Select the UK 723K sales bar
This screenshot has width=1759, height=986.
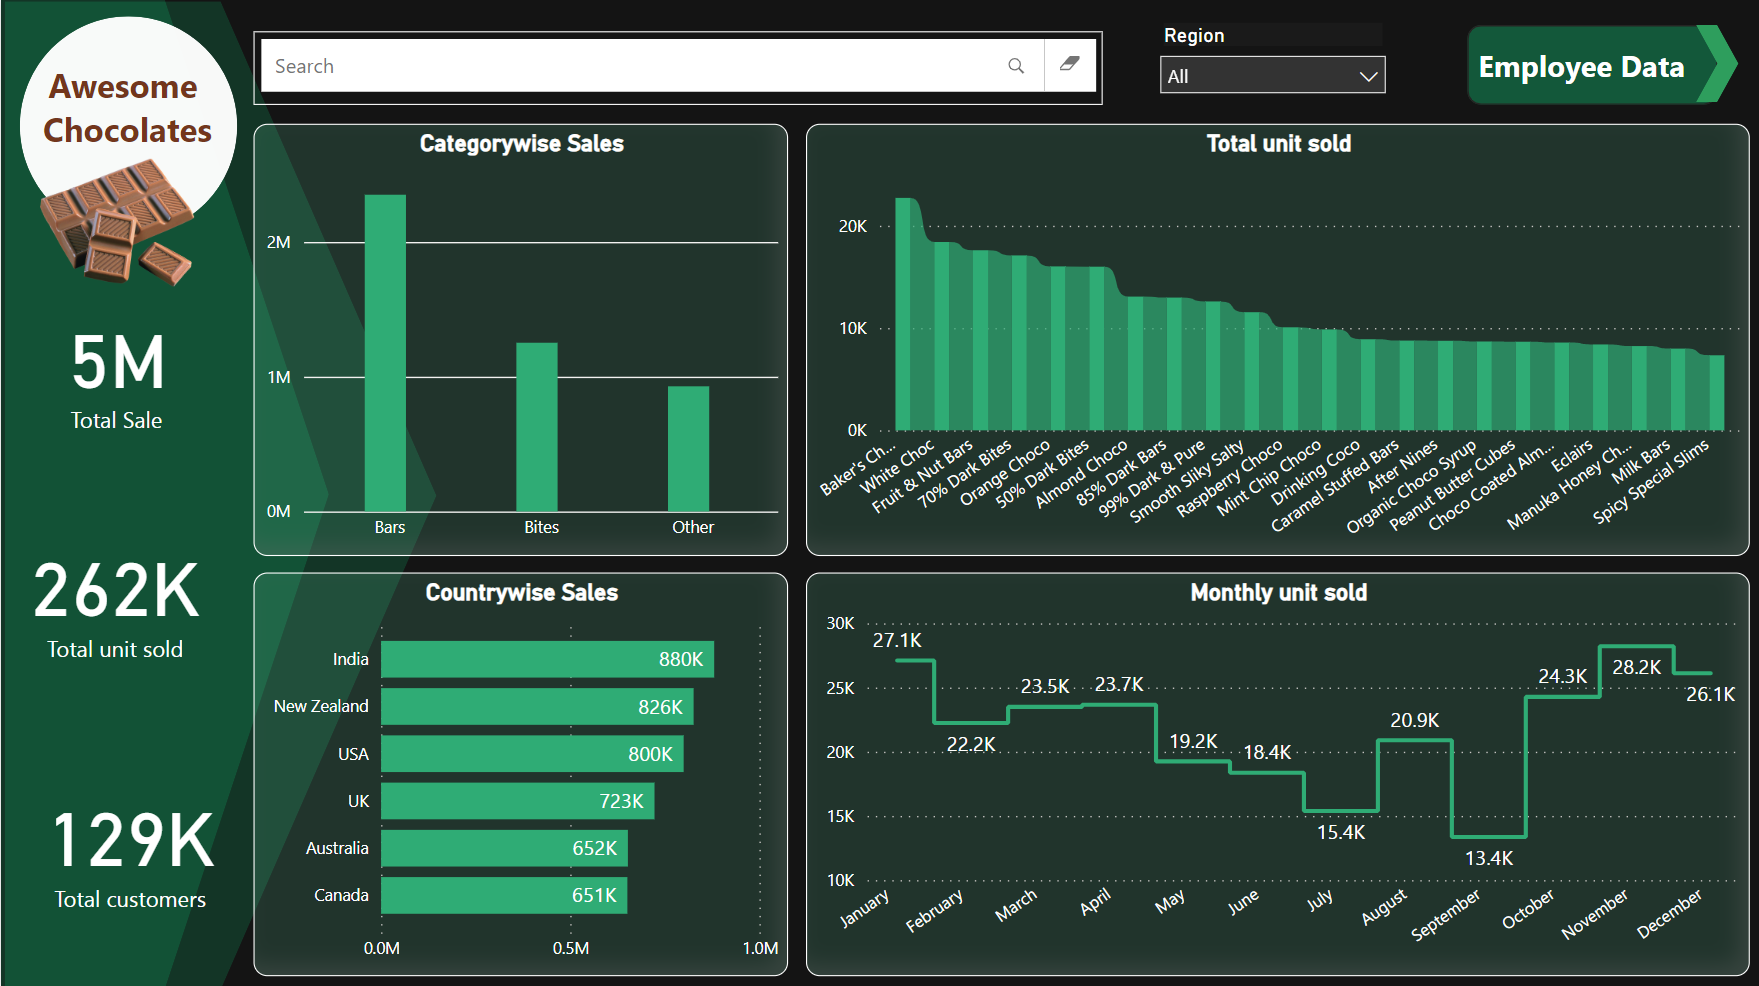tap(517, 801)
